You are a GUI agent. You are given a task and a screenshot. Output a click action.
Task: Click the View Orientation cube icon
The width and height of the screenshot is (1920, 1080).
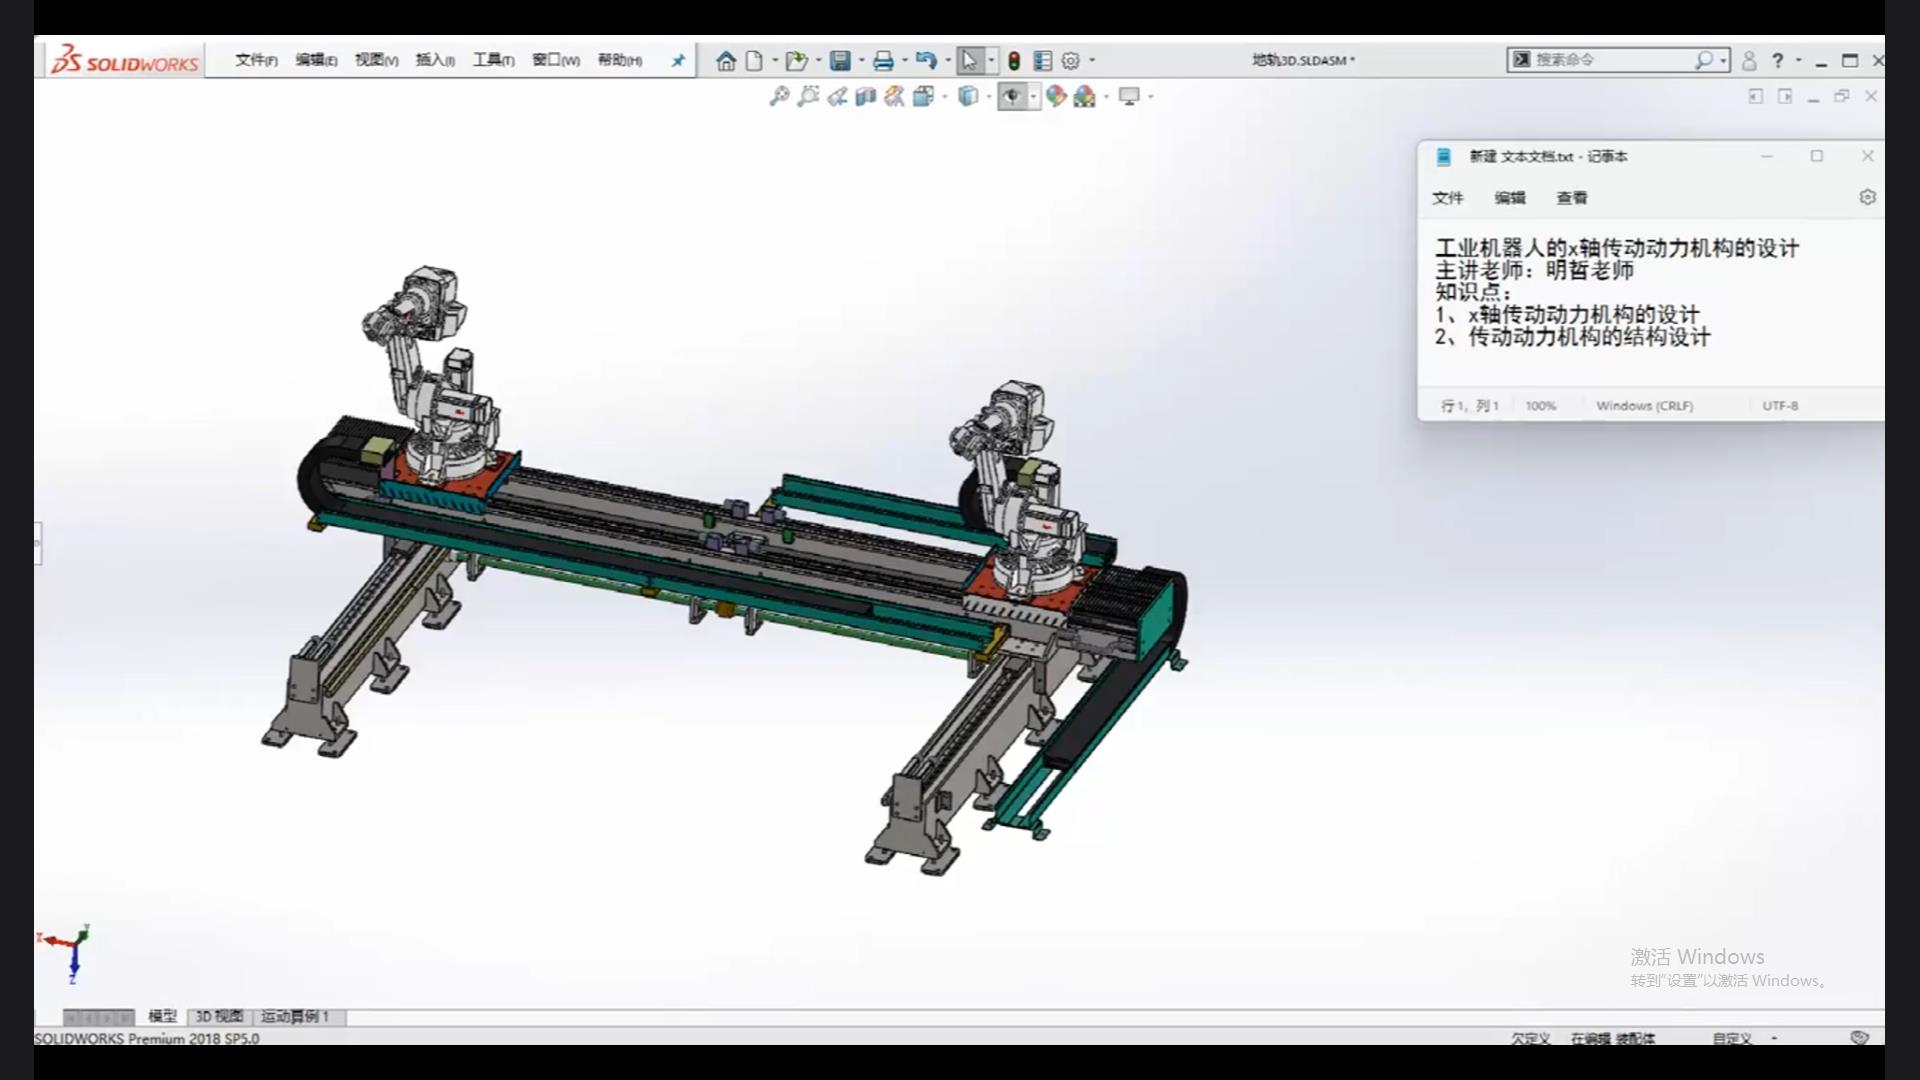pyautogui.click(x=923, y=96)
